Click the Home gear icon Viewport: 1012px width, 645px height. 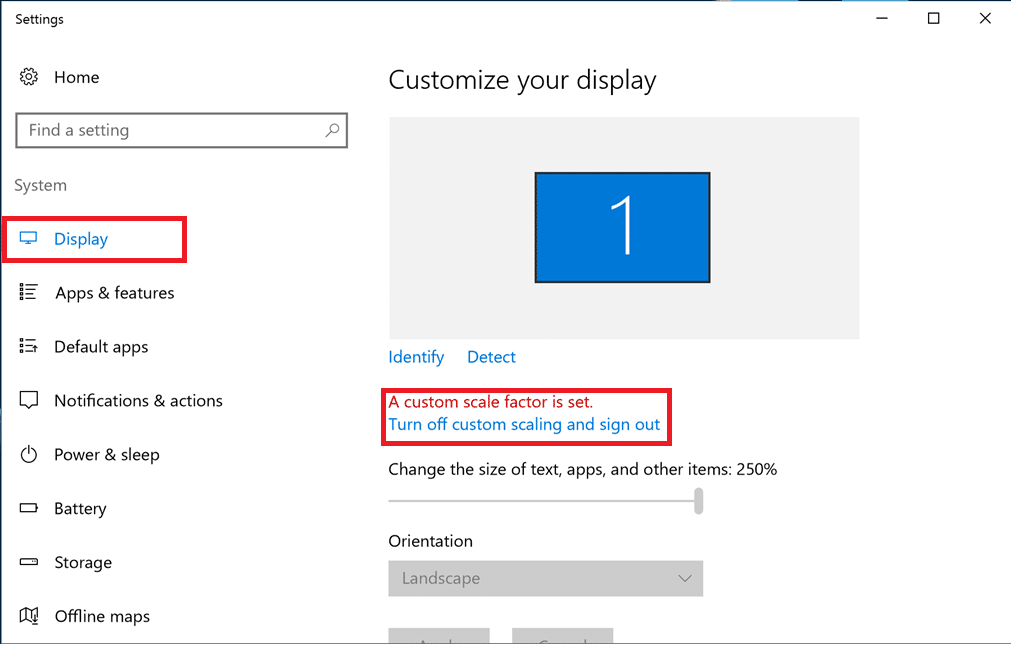tap(30, 77)
